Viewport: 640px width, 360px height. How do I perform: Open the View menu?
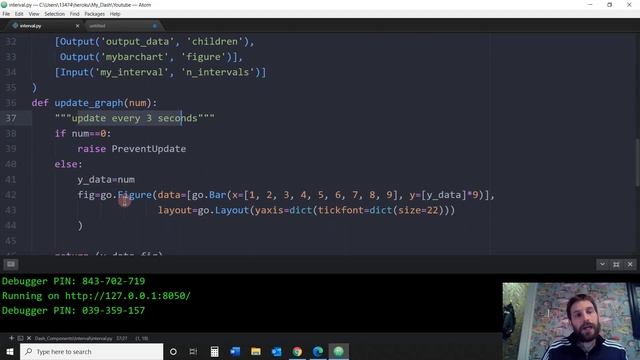(34, 14)
